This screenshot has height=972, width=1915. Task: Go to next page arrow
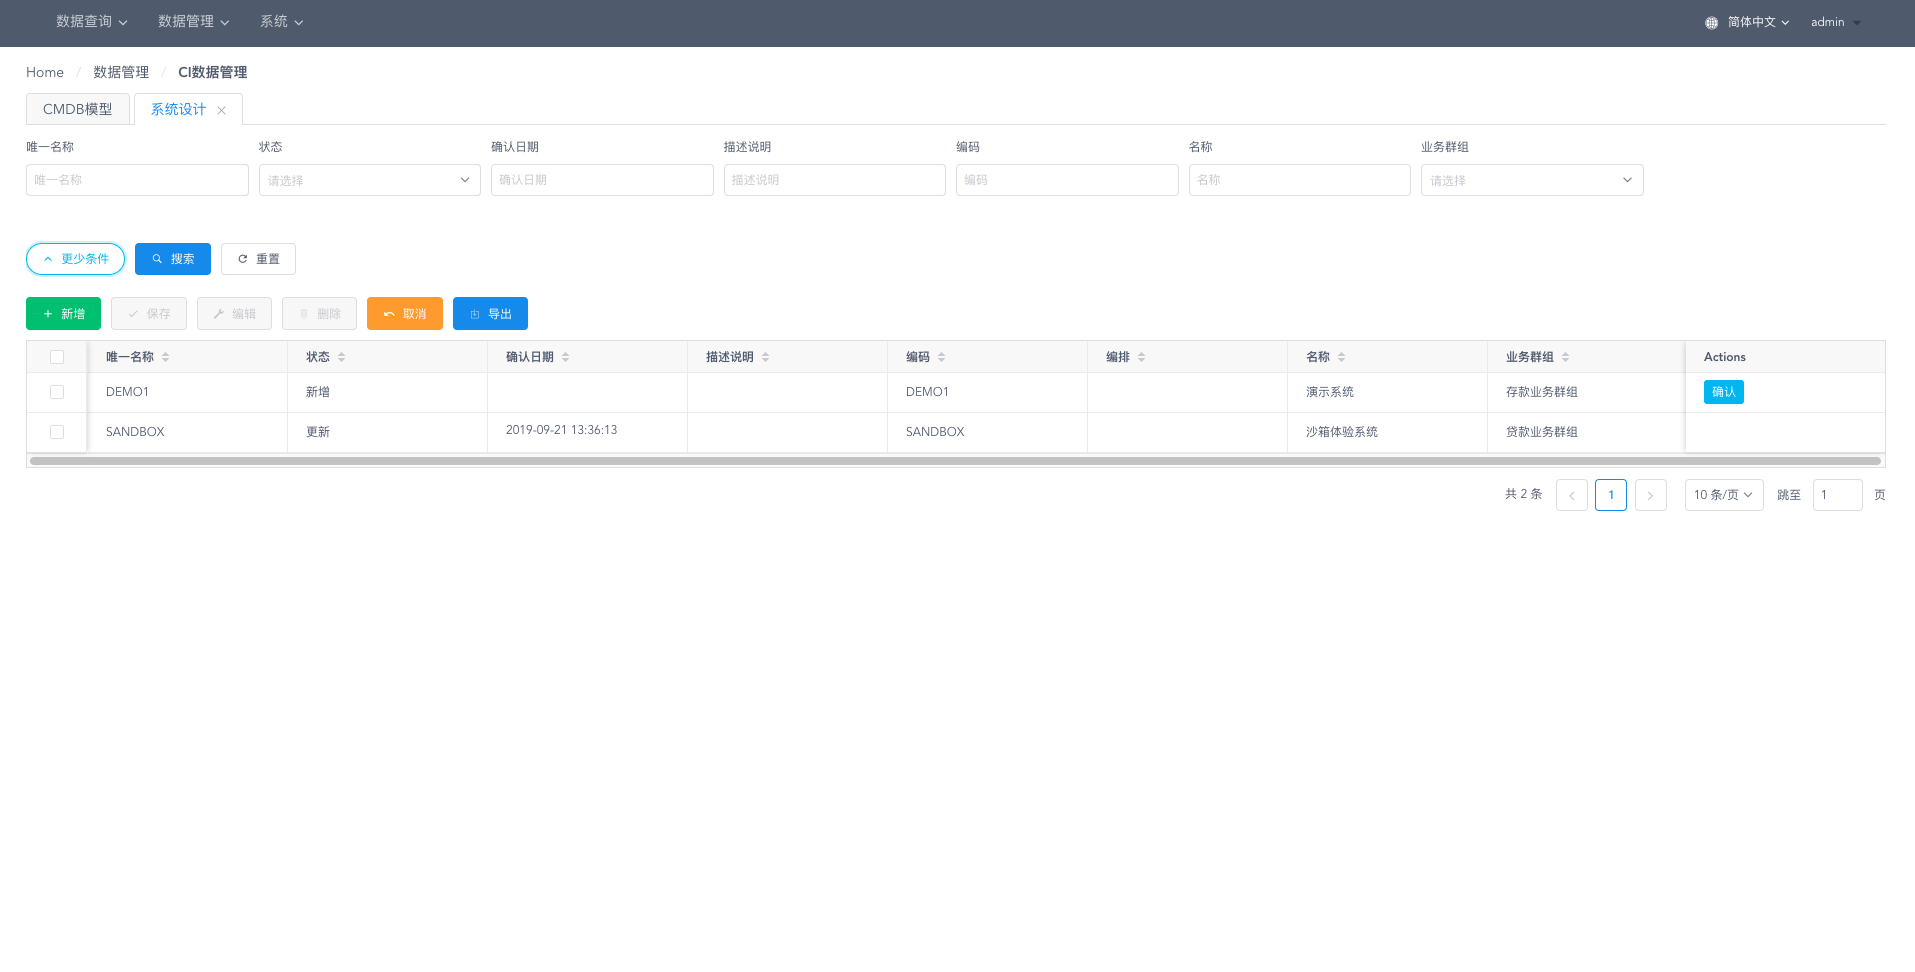(x=1651, y=495)
